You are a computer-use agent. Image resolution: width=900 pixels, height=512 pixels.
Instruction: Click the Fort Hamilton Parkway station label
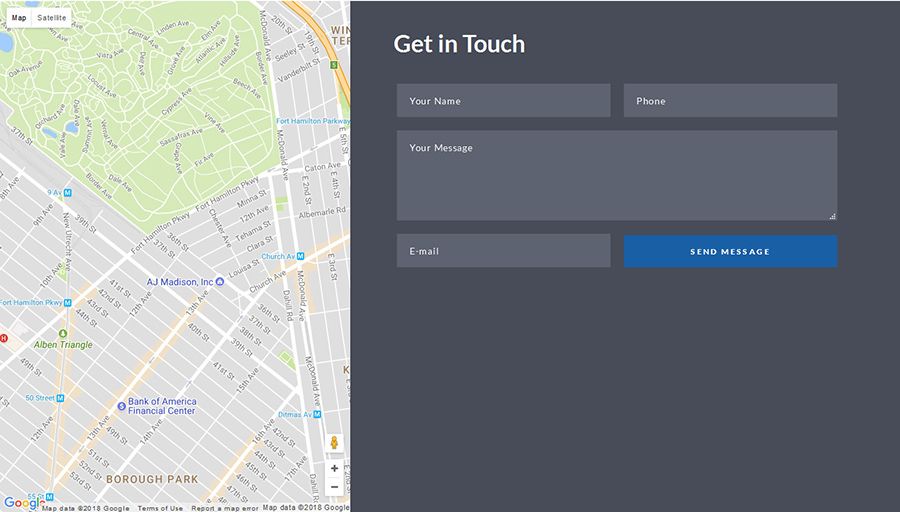pos(313,121)
